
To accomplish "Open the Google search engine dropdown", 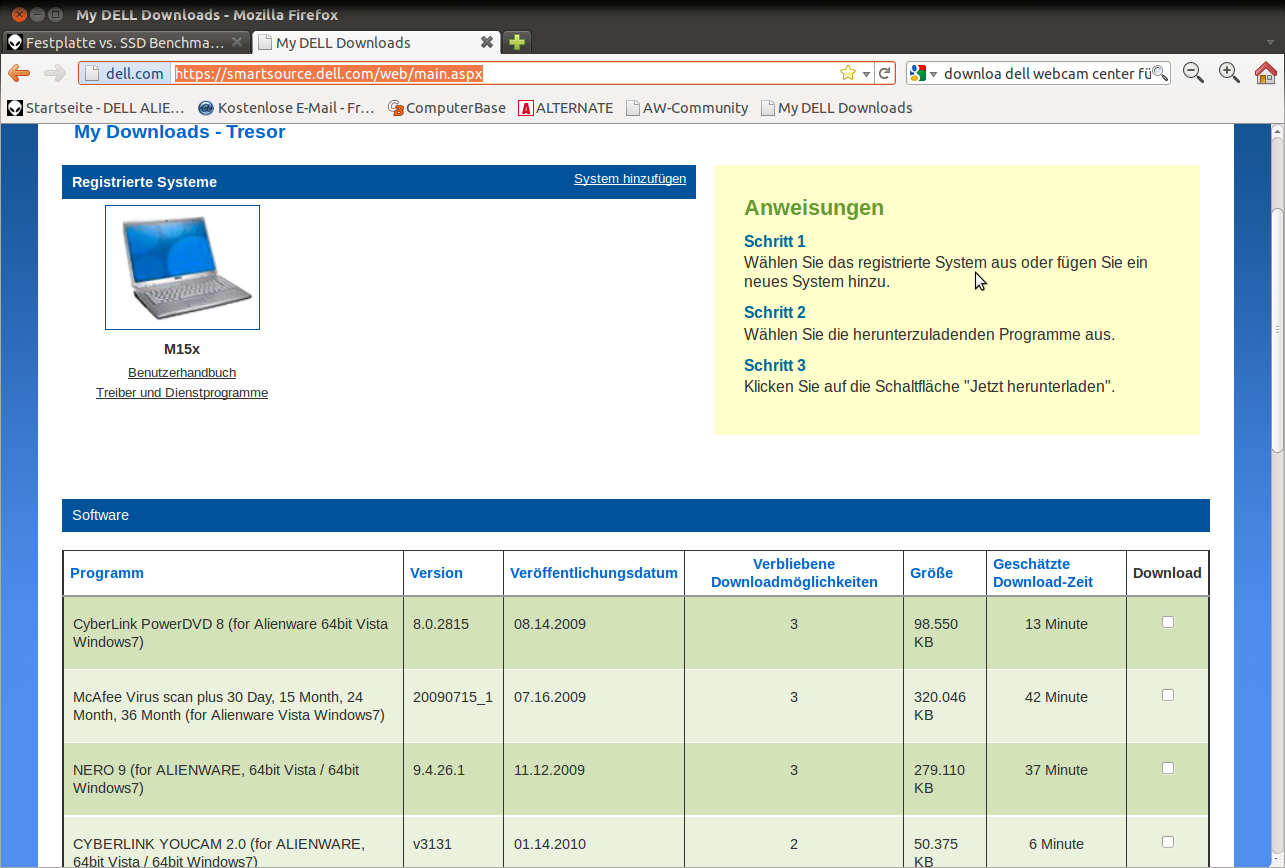I will [924, 73].
